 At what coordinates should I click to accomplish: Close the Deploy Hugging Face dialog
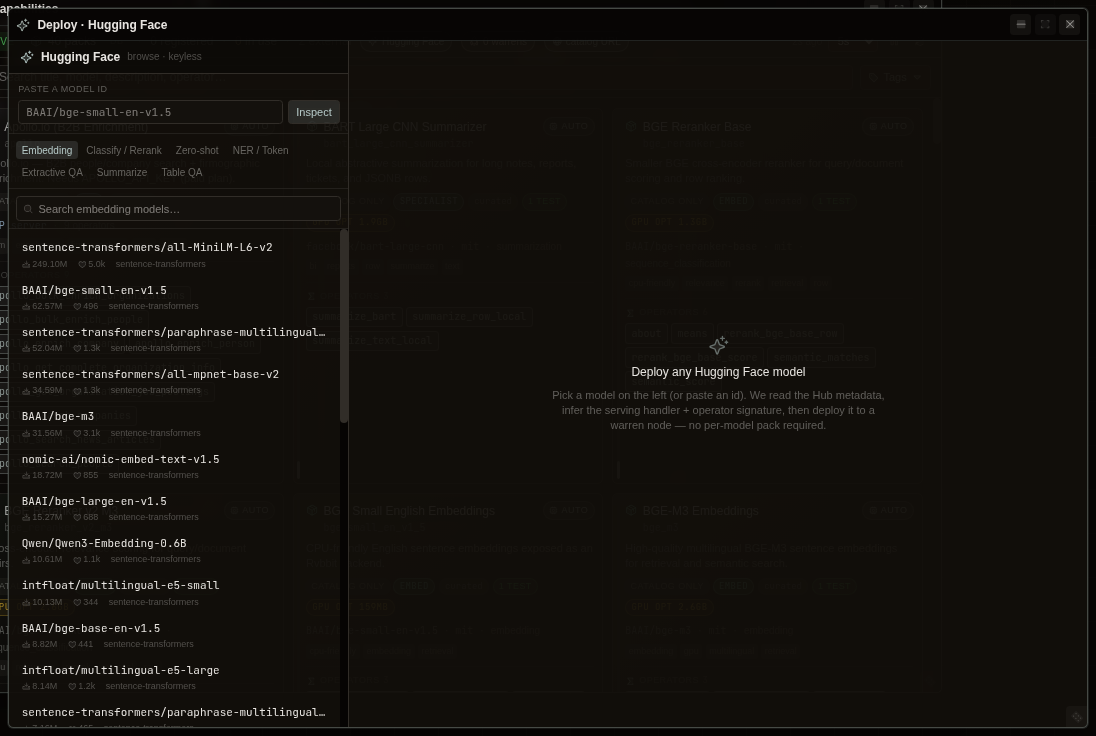coord(1069,24)
